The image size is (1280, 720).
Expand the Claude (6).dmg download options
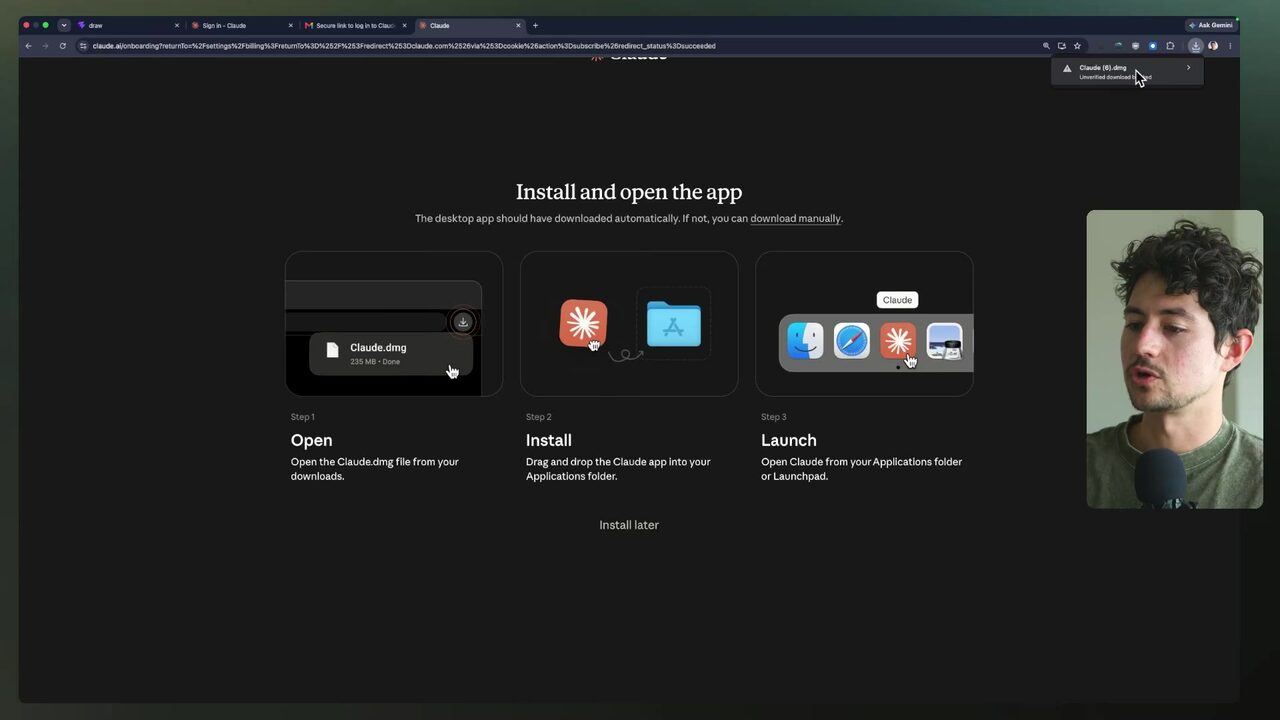[1188, 68]
